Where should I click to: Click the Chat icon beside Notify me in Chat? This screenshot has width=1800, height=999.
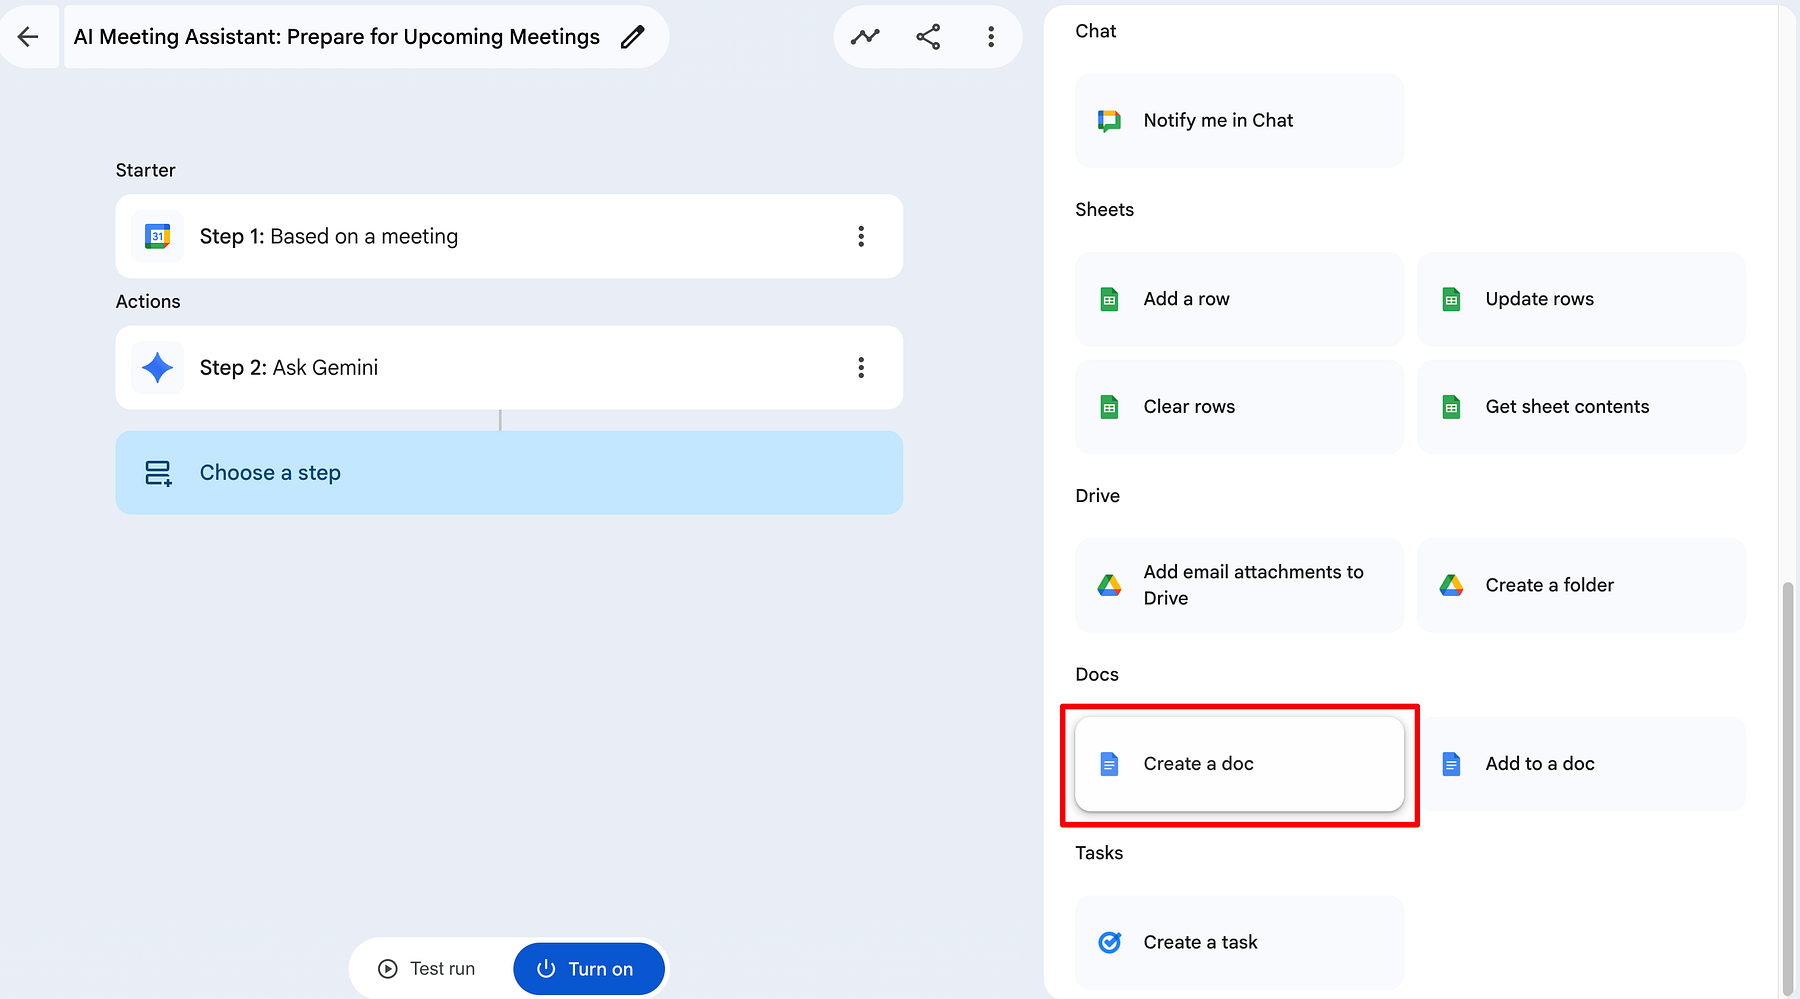pos(1109,121)
